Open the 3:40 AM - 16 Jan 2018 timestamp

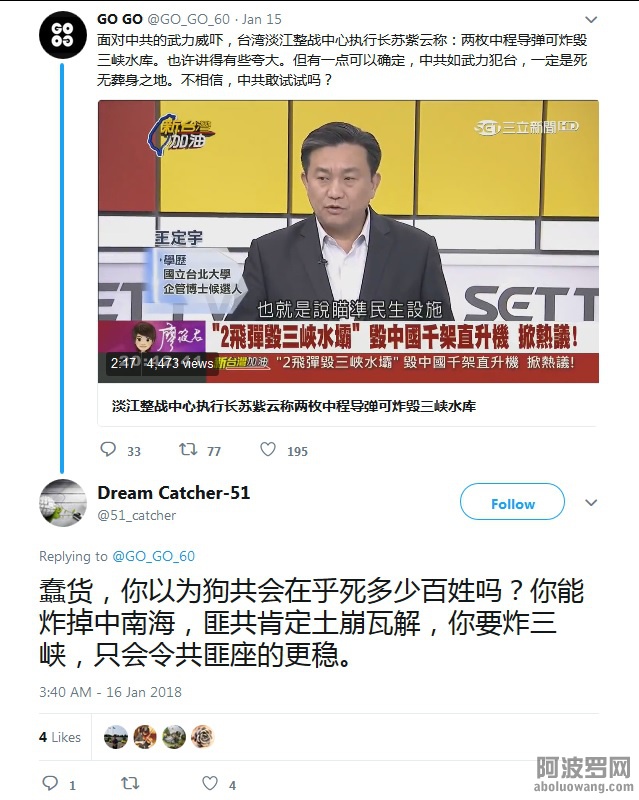(110, 692)
